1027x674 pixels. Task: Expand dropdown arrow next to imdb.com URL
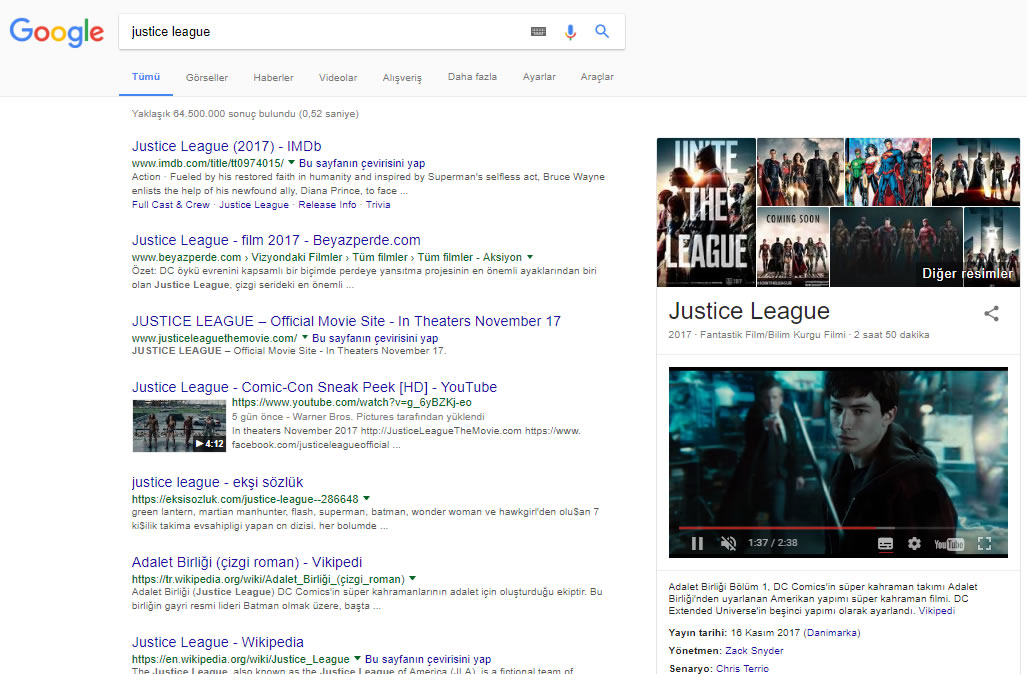tap(291, 162)
